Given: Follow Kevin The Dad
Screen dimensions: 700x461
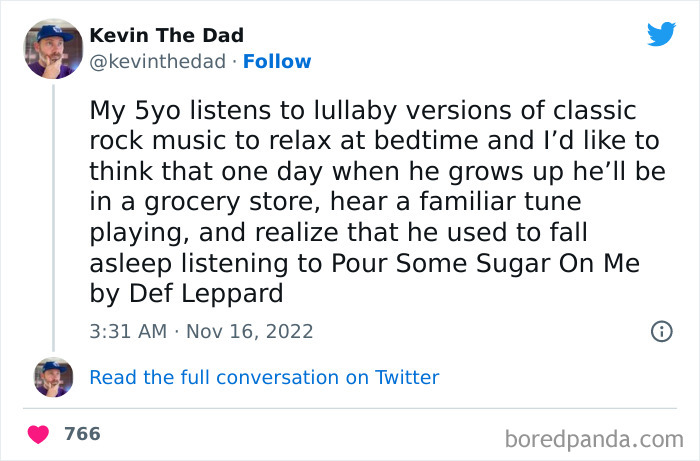Looking at the screenshot, I should [x=279, y=62].
